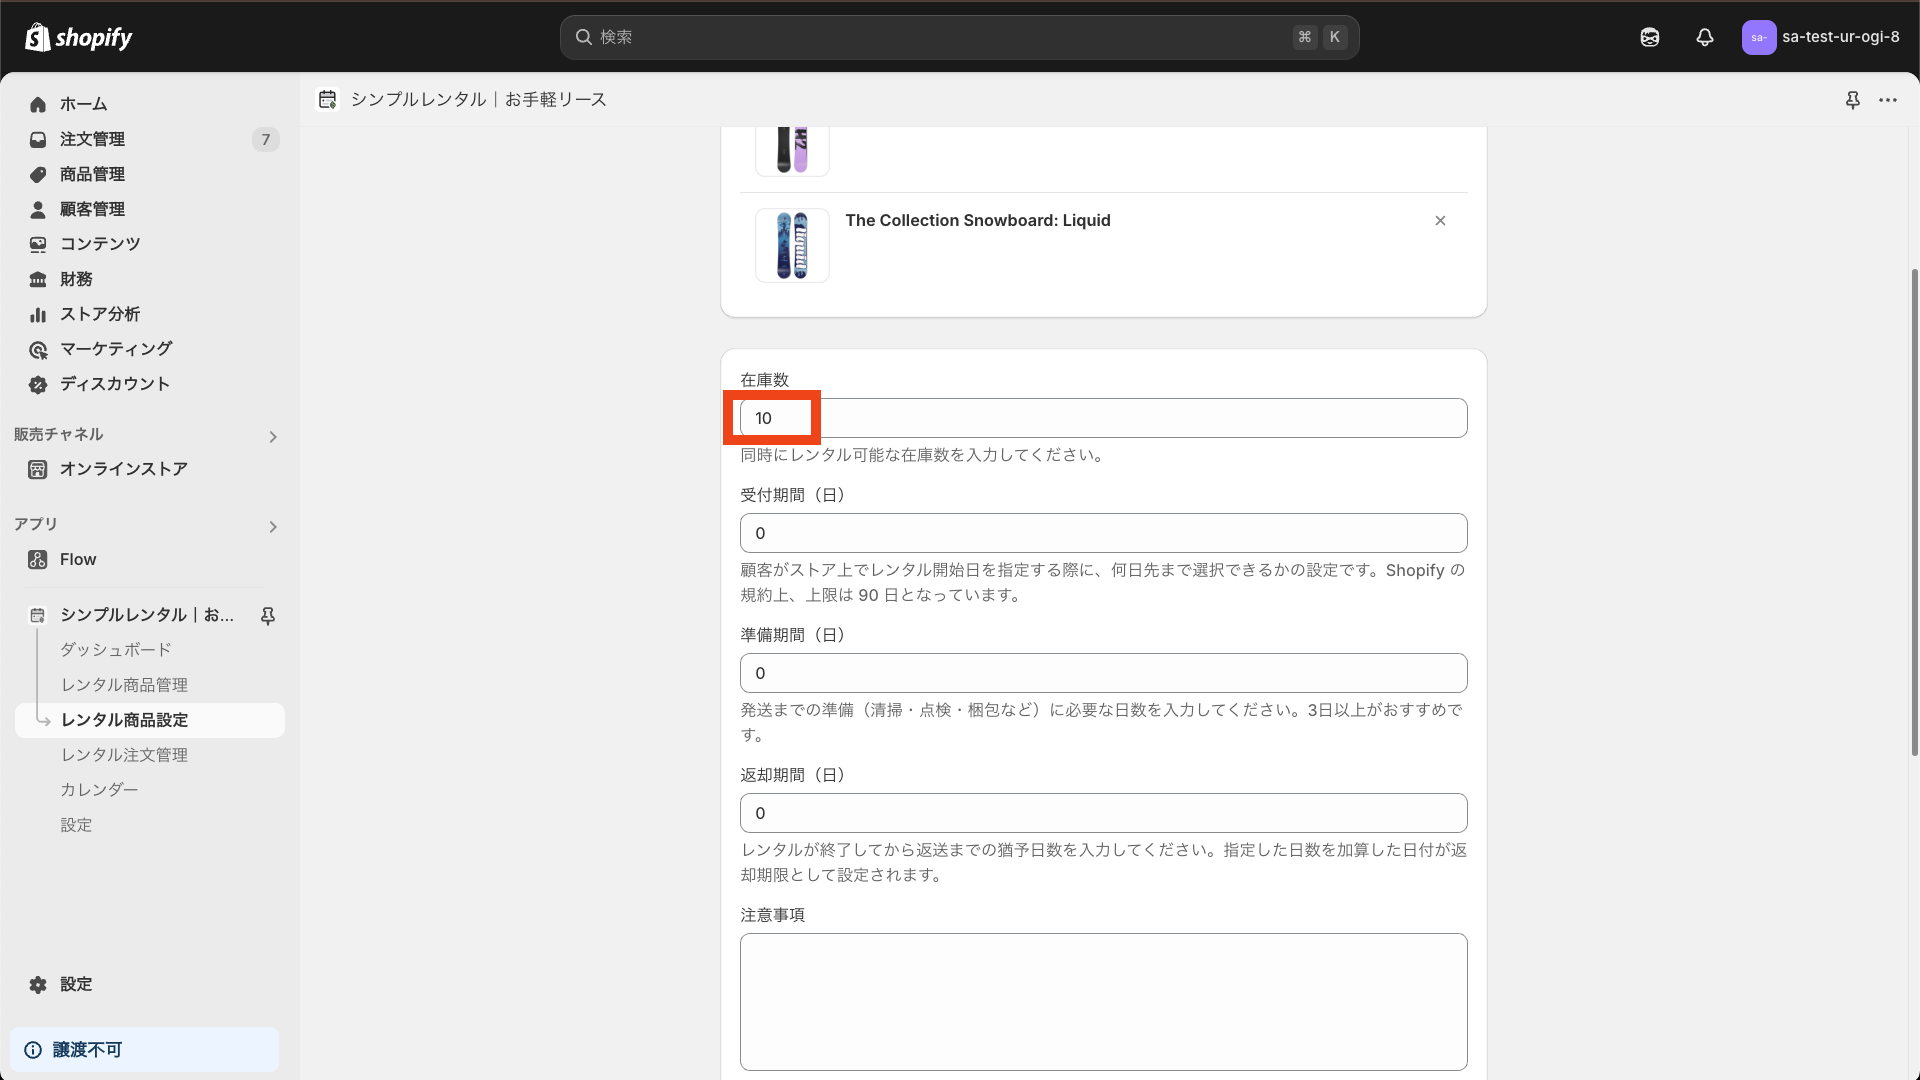
Task: Open 設定 at the bottom of sidebar
Action: (75, 984)
